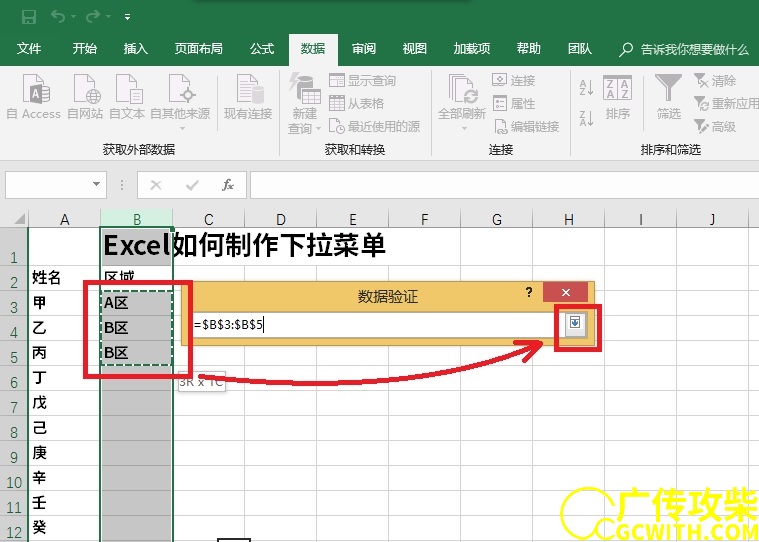Click the 自网站 import icon
Image resolution: width=759 pixels, height=542 pixels.
[85, 97]
